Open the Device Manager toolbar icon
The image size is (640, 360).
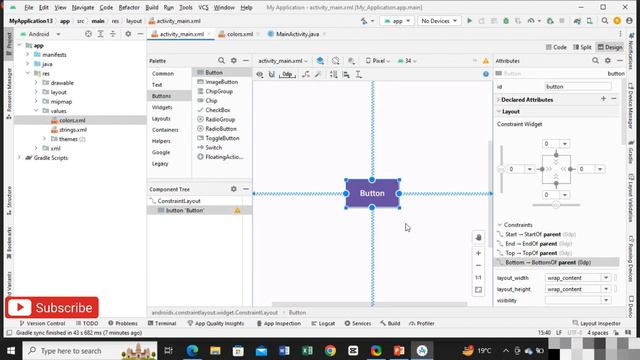click(x=590, y=21)
